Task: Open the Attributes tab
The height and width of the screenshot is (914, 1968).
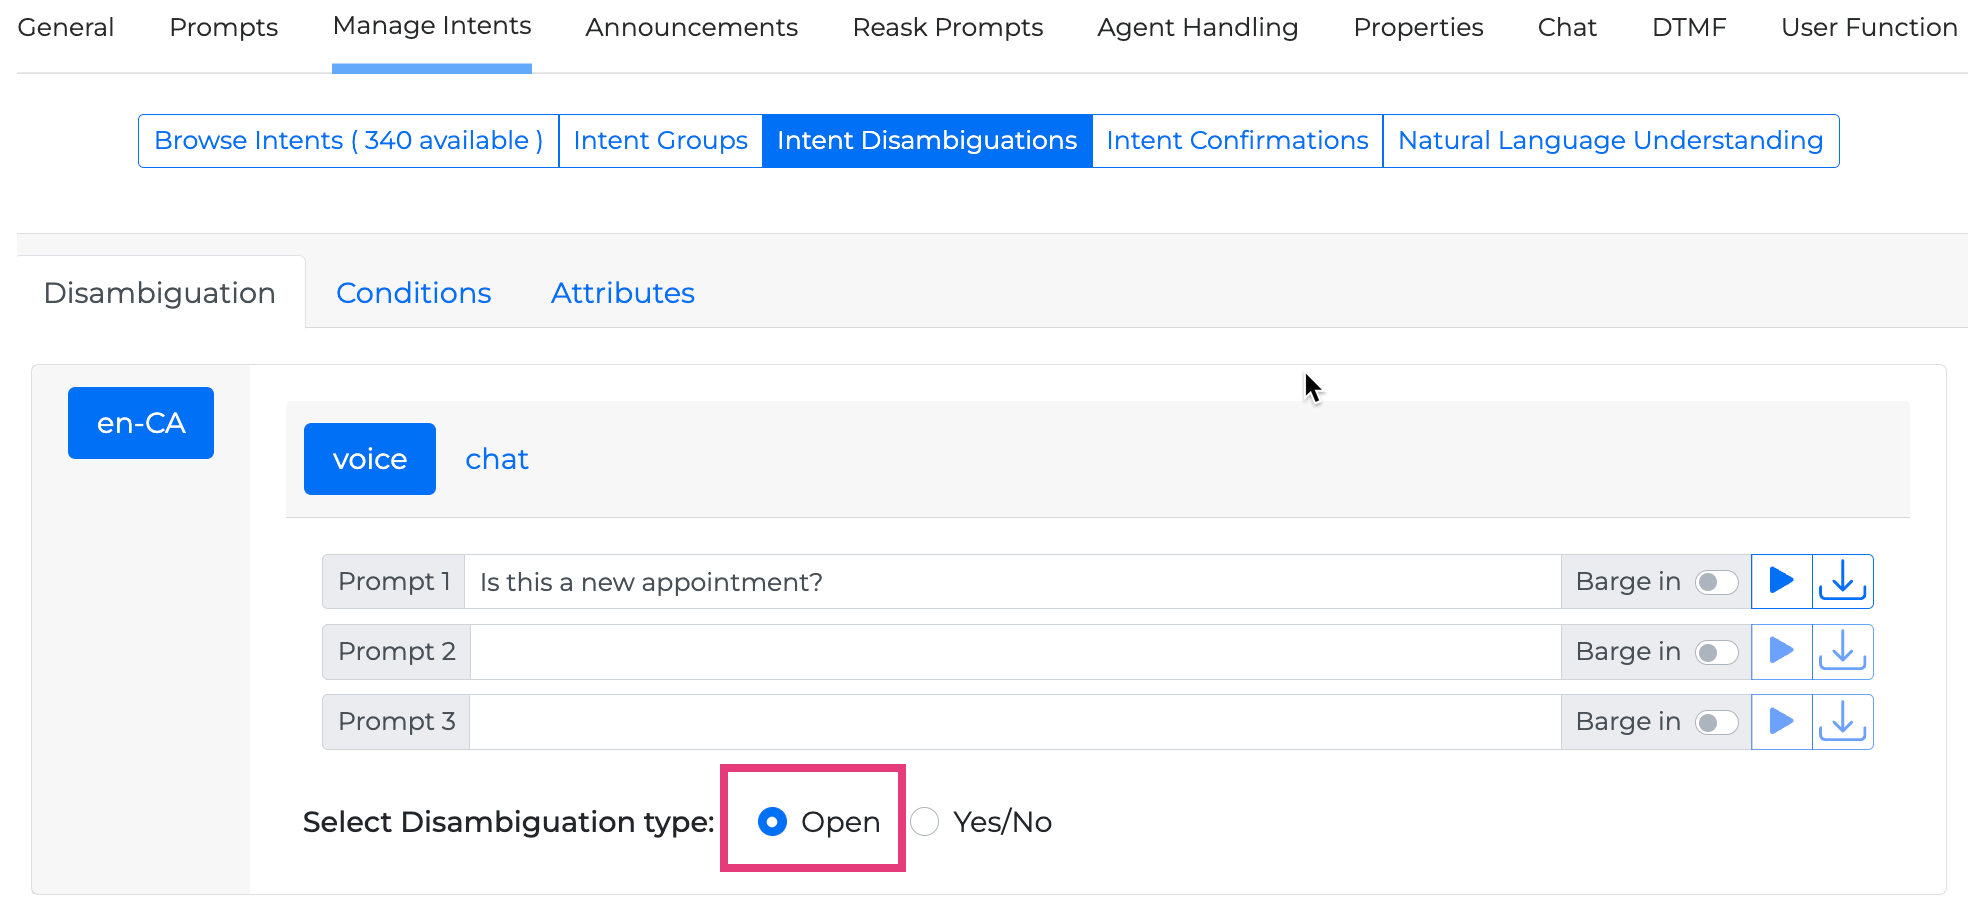Action: click(x=622, y=293)
